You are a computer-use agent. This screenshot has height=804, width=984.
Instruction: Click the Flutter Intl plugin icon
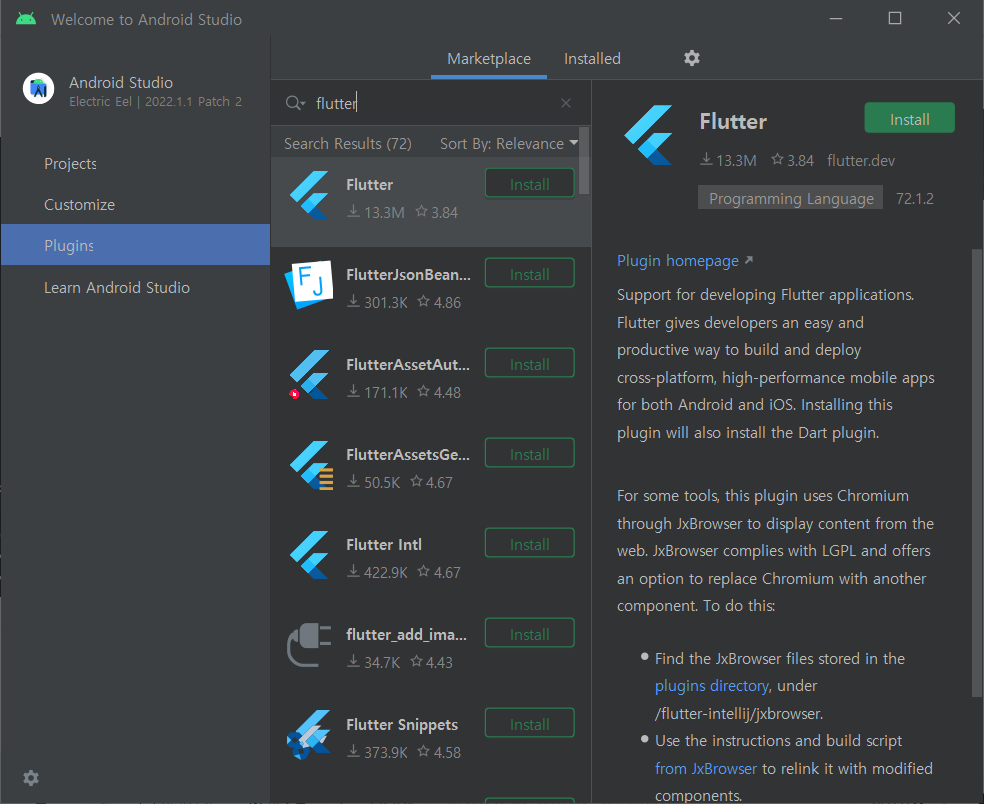[x=309, y=555]
